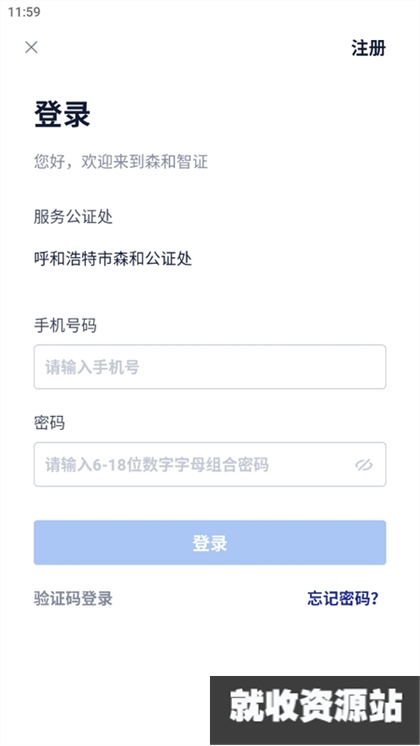
Task: Tap the 11:59 status bar clock
Action: tap(24, 12)
